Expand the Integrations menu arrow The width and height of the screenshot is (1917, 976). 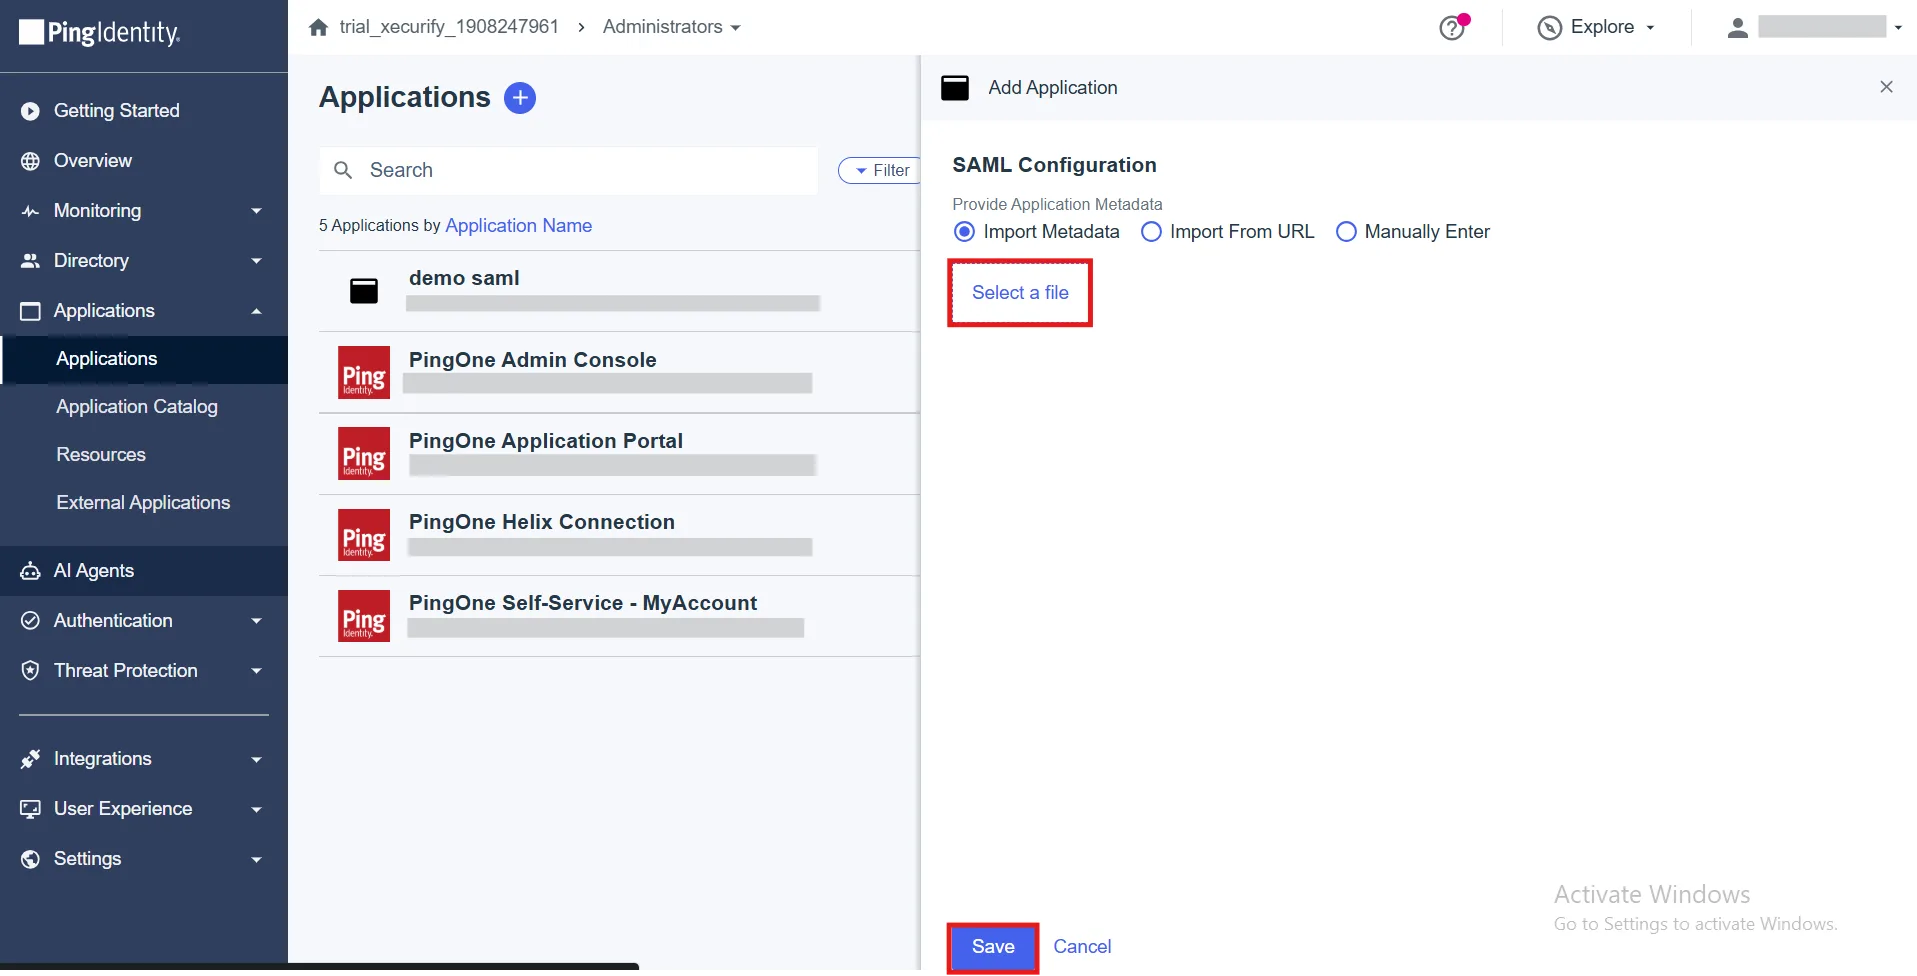257,759
